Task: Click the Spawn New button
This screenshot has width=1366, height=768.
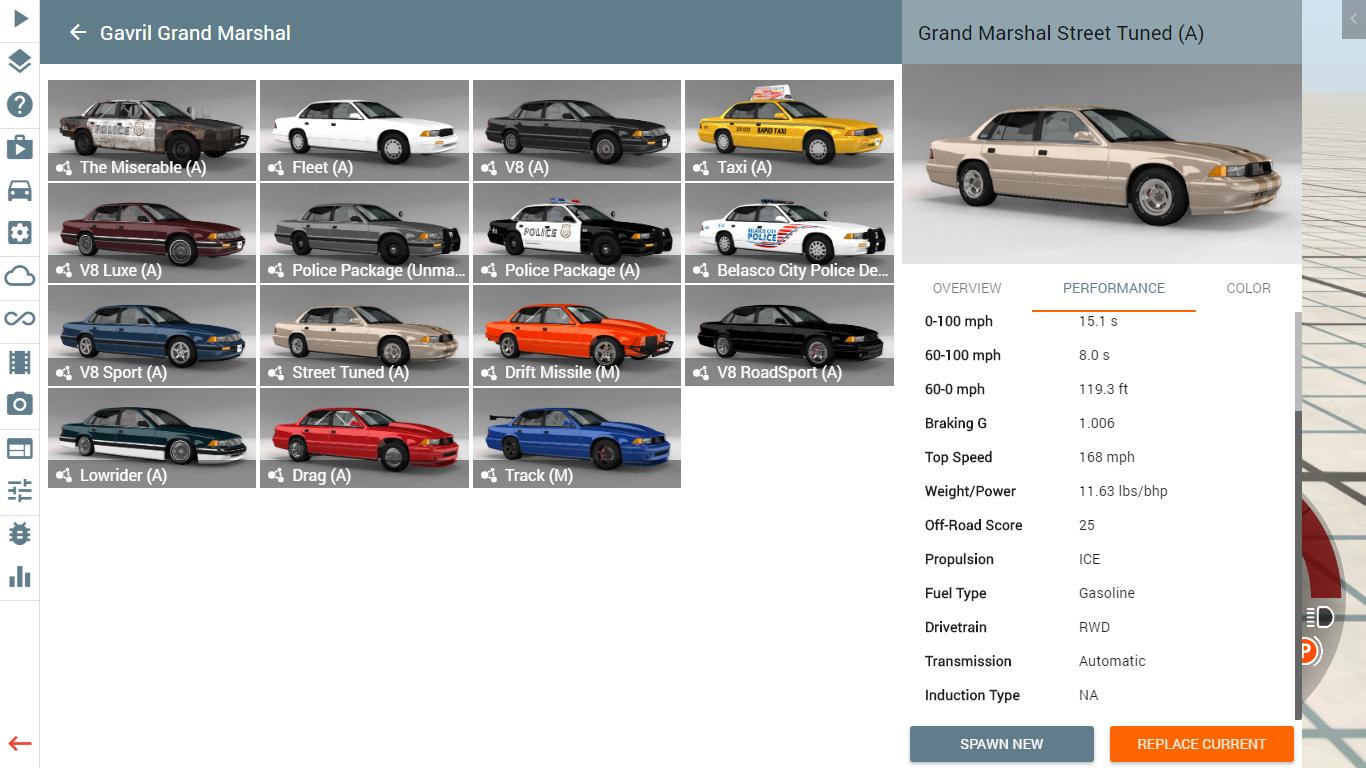Action: tap(1002, 744)
